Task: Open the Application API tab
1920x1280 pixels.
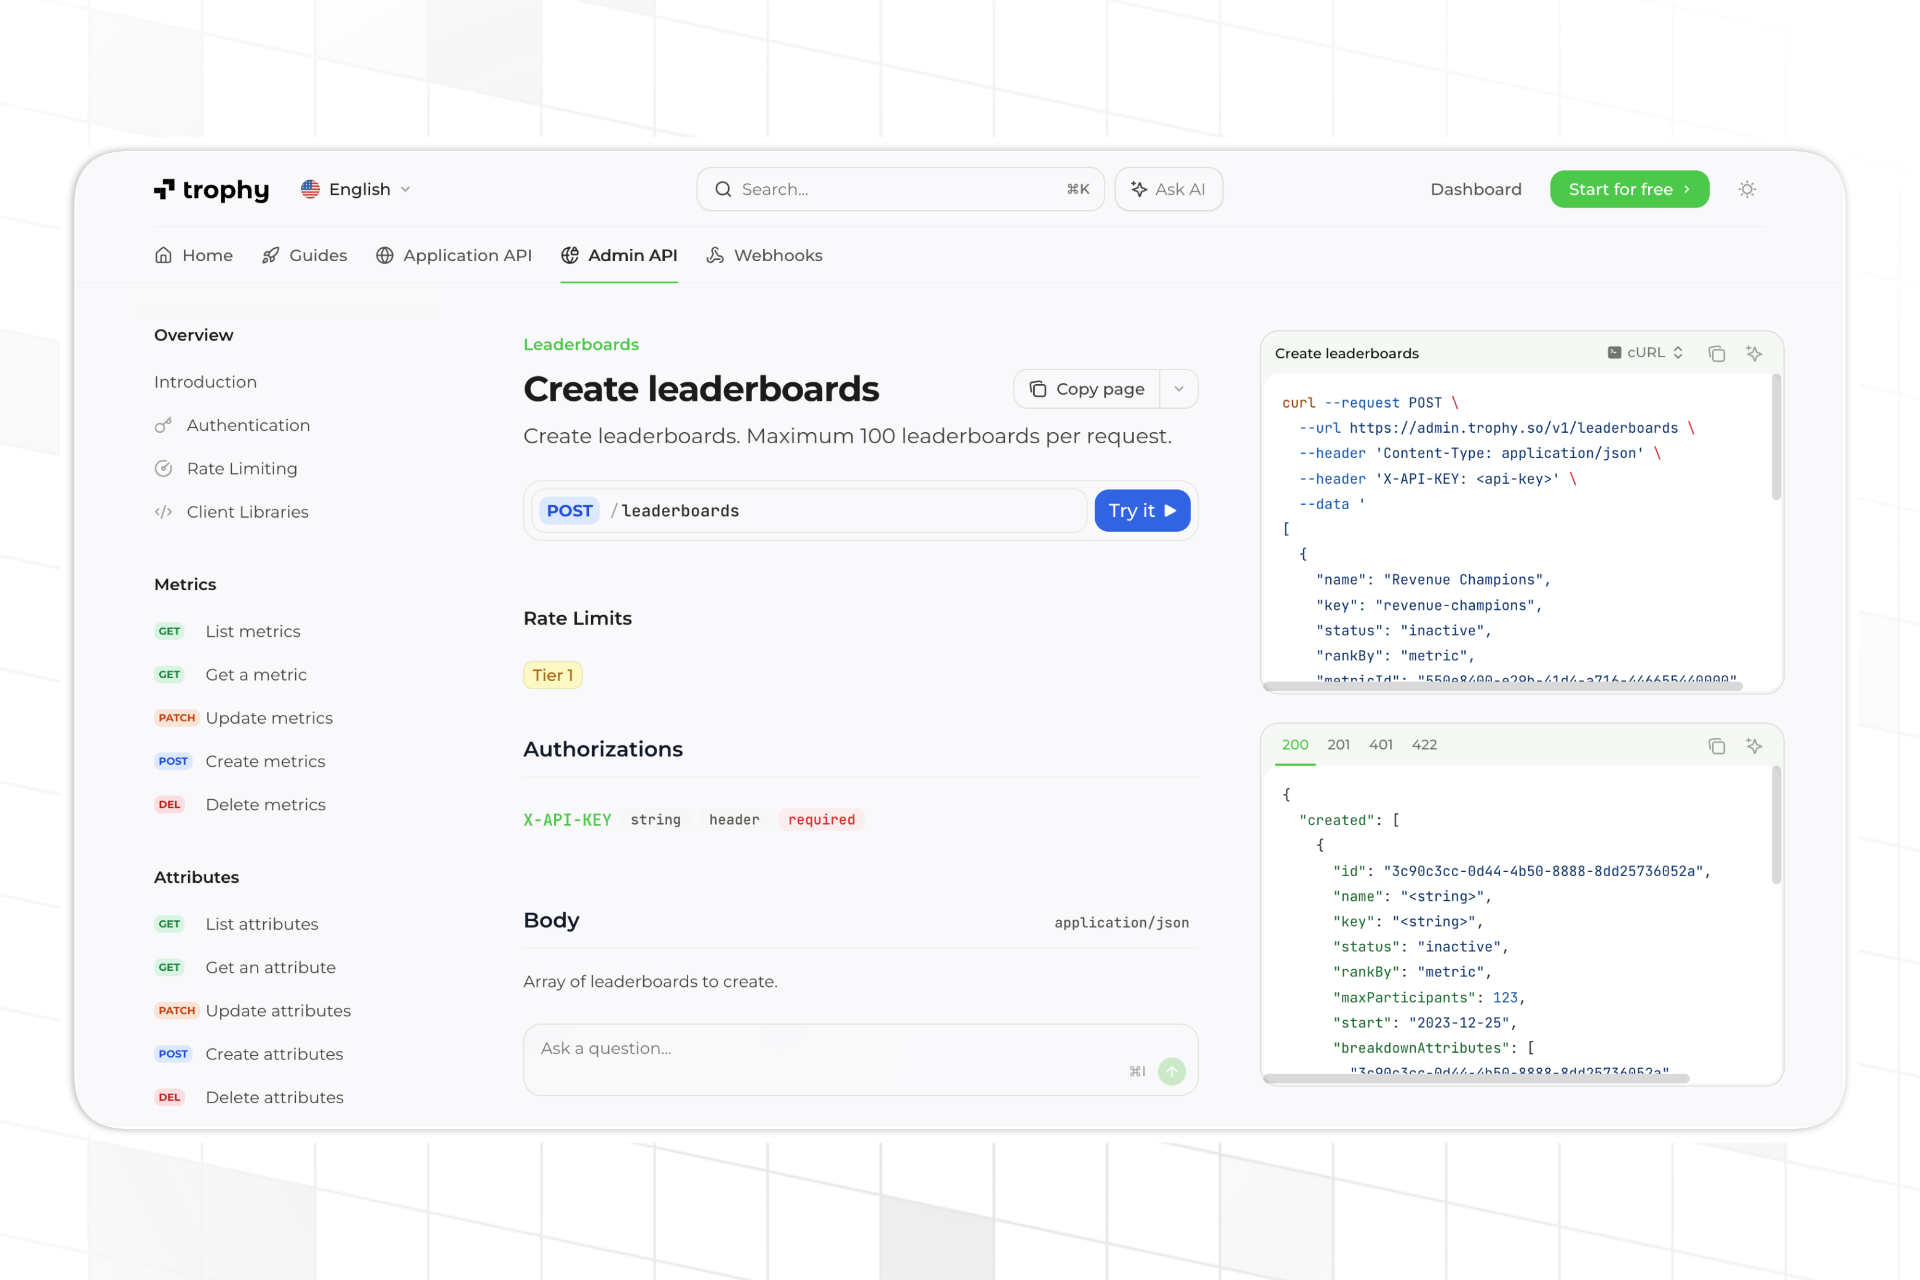Action: [x=454, y=255]
